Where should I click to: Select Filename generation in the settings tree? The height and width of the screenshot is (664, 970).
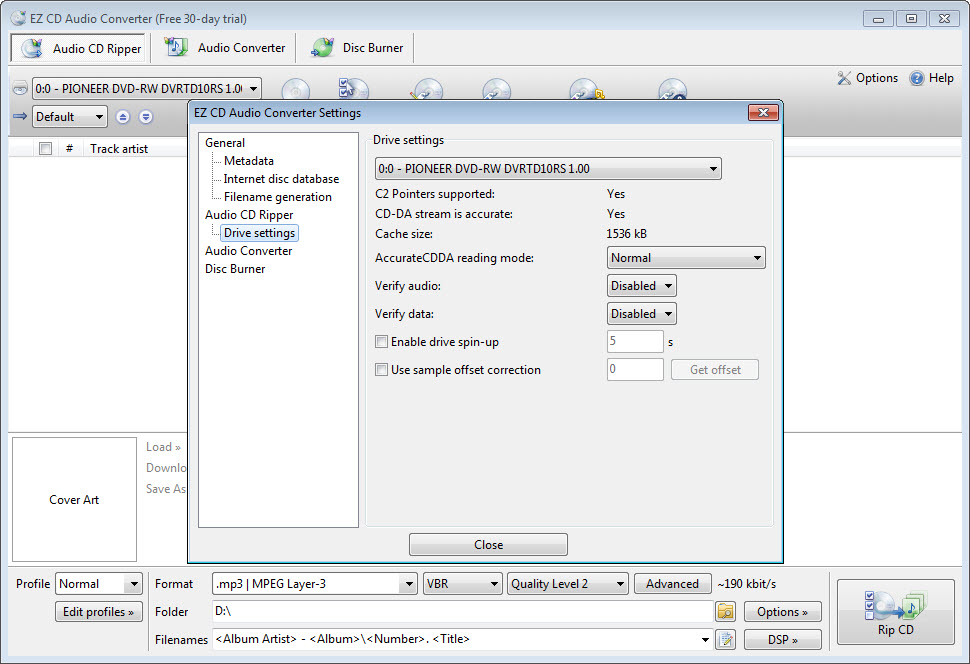[278, 197]
